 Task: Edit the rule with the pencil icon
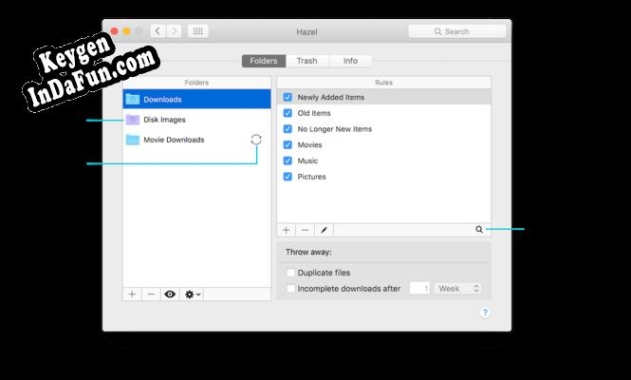[324, 230]
